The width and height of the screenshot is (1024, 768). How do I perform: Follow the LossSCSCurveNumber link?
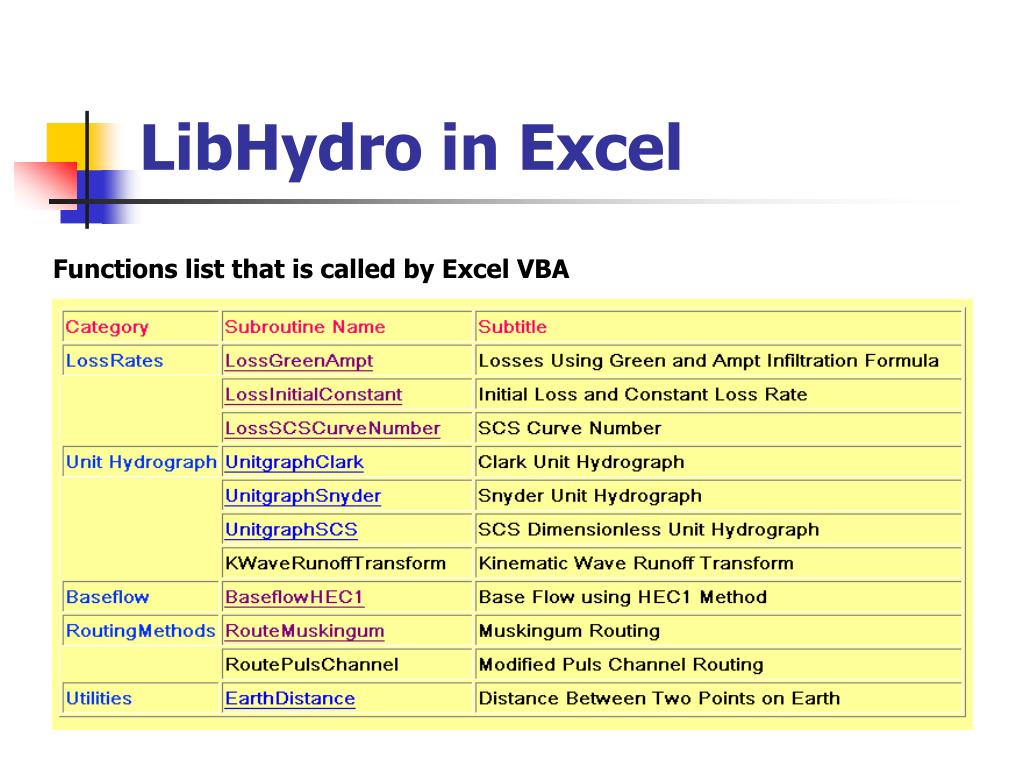332,428
